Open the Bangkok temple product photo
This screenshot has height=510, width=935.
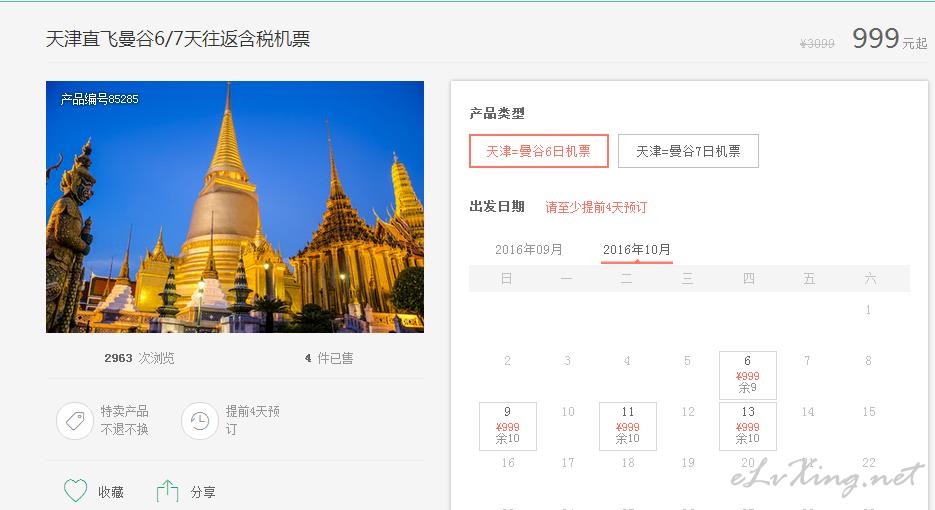pyautogui.click(x=235, y=207)
